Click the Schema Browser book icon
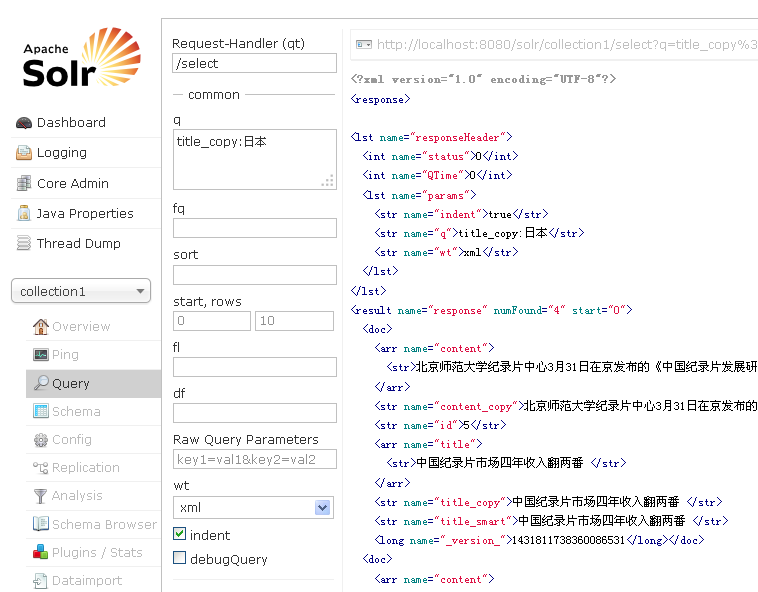The width and height of the screenshot is (758, 592). [x=41, y=524]
